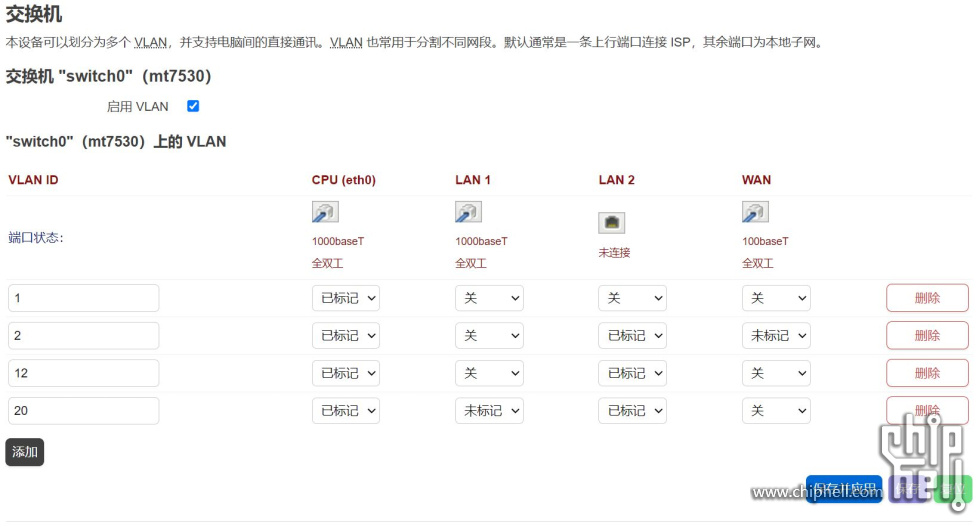Open WAN dropdown for VLAN 20
Viewport: 979px width, 527px height.
pos(776,411)
